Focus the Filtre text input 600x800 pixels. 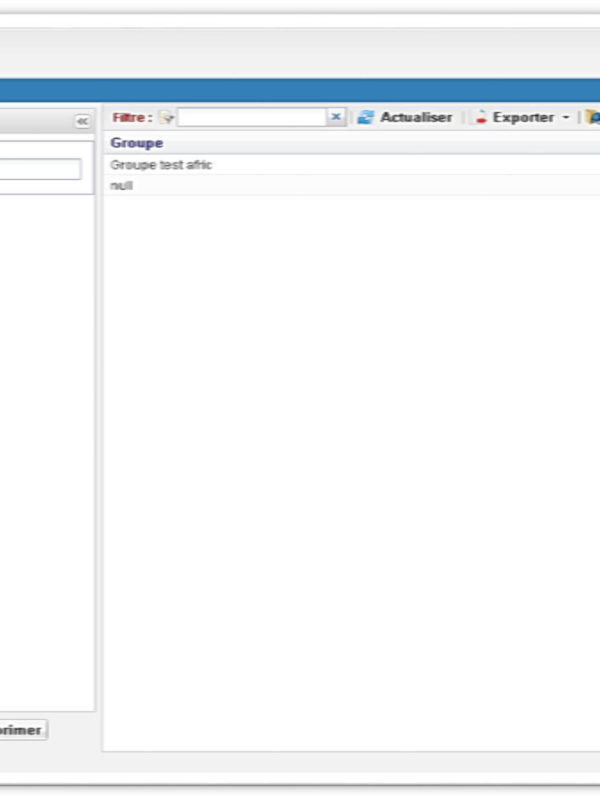[252, 118]
